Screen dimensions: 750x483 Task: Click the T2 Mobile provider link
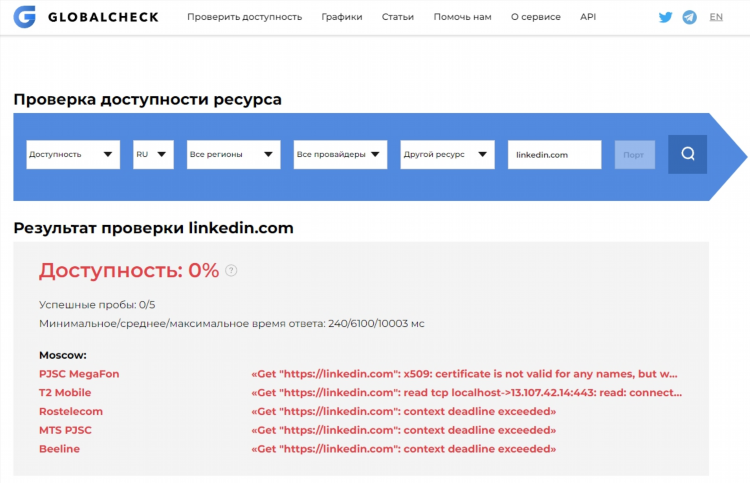point(65,393)
